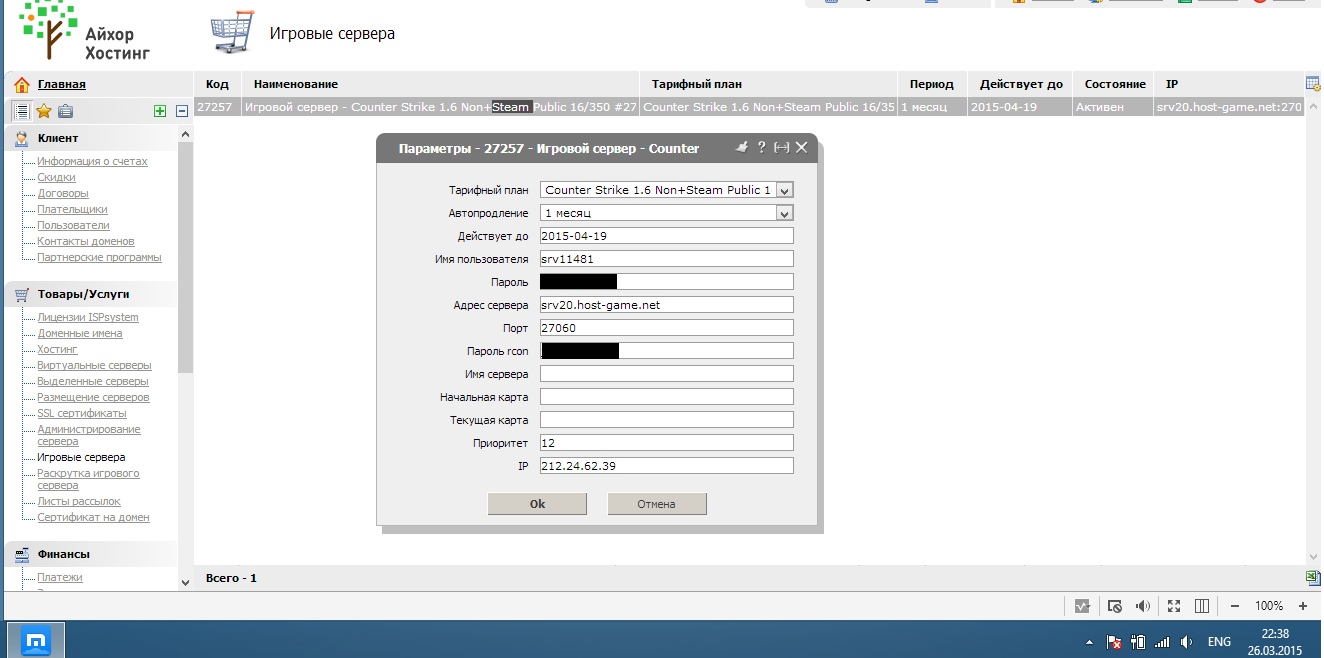Image resolution: width=1324 pixels, height=658 pixels.
Task: Click the Приоритет field
Action: tap(666, 443)
